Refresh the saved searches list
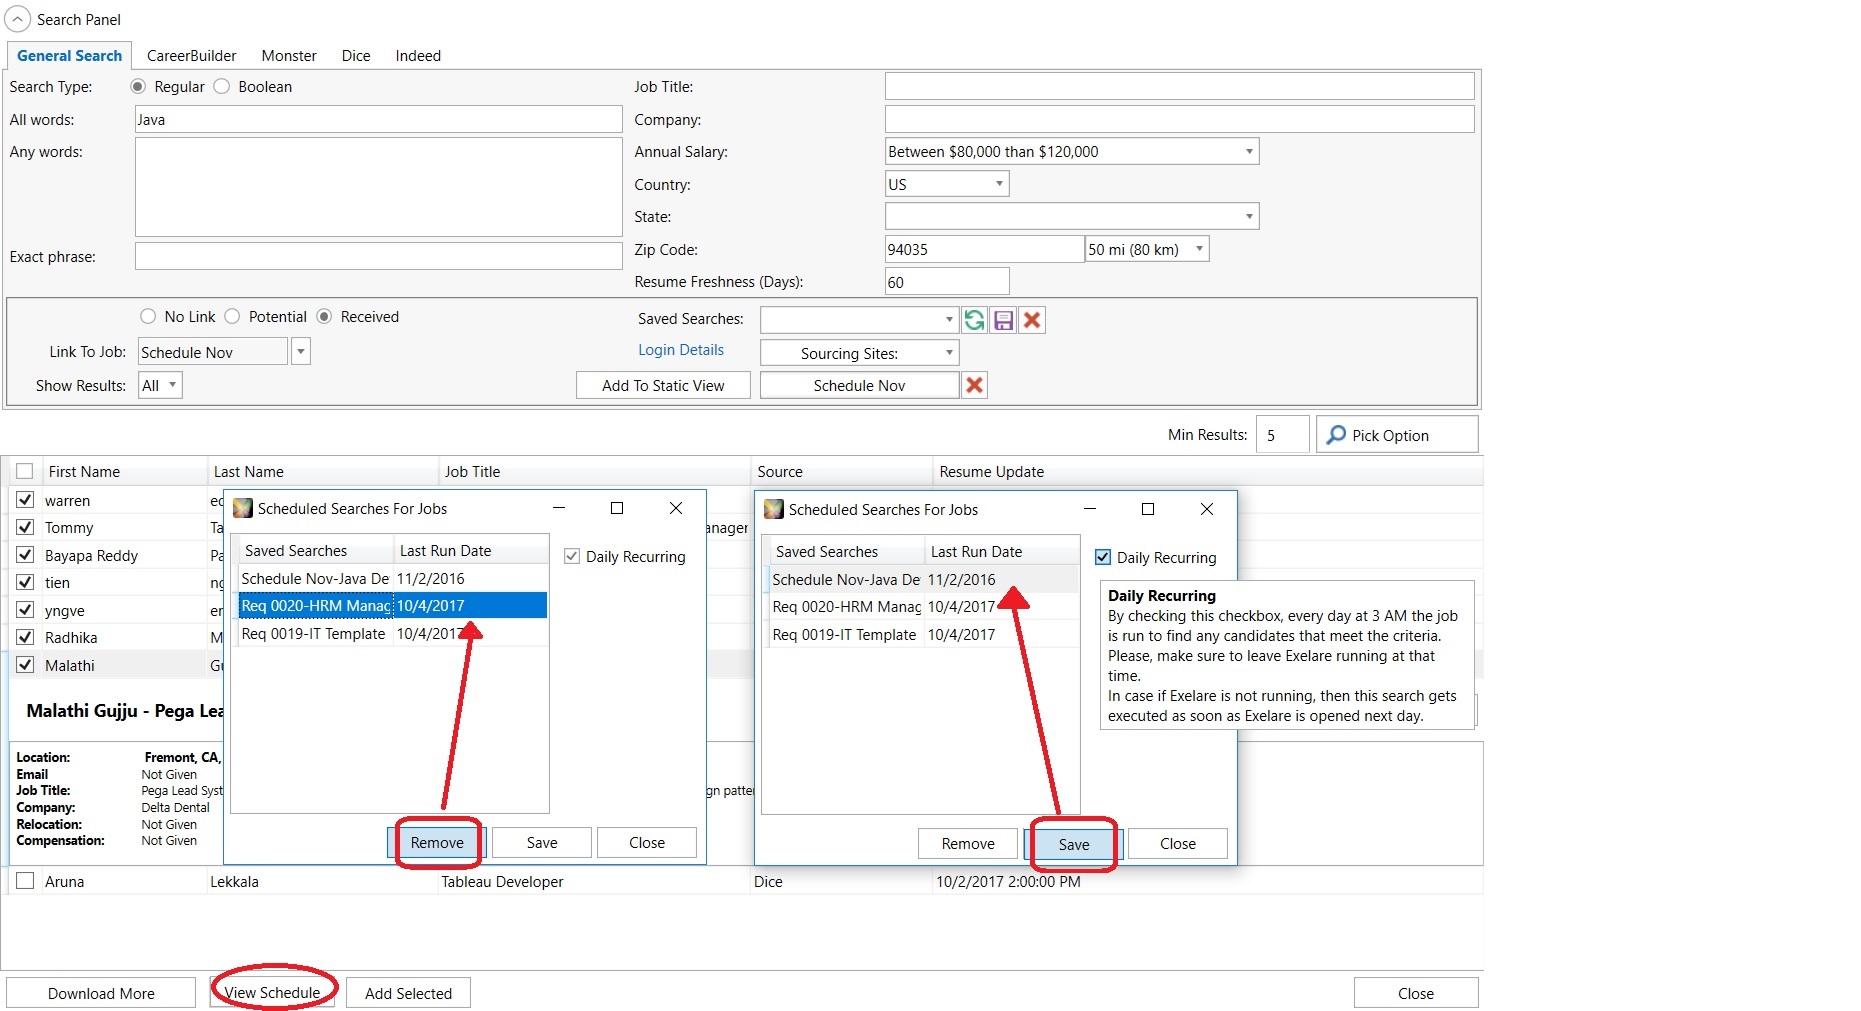1861x1011 pixels. [x=974, y=320]
